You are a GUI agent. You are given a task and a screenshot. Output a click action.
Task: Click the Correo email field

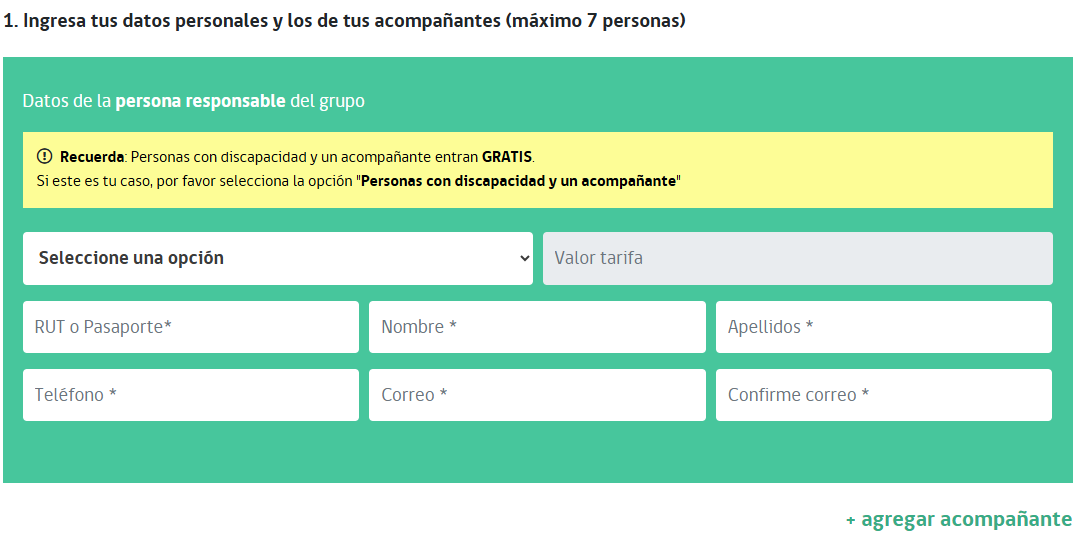click(x=537, y=395)
